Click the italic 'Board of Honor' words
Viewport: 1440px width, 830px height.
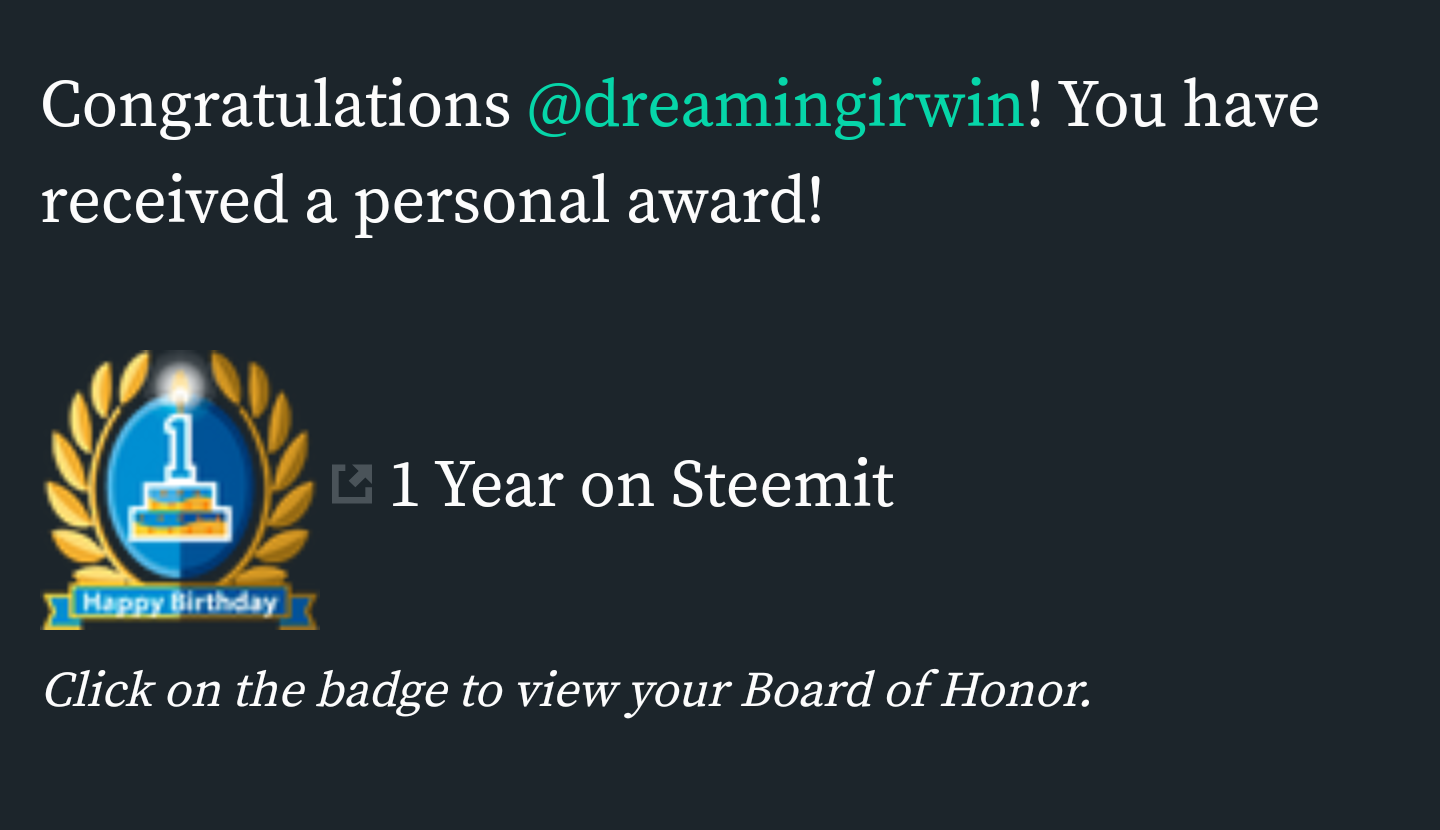point(914,690)
